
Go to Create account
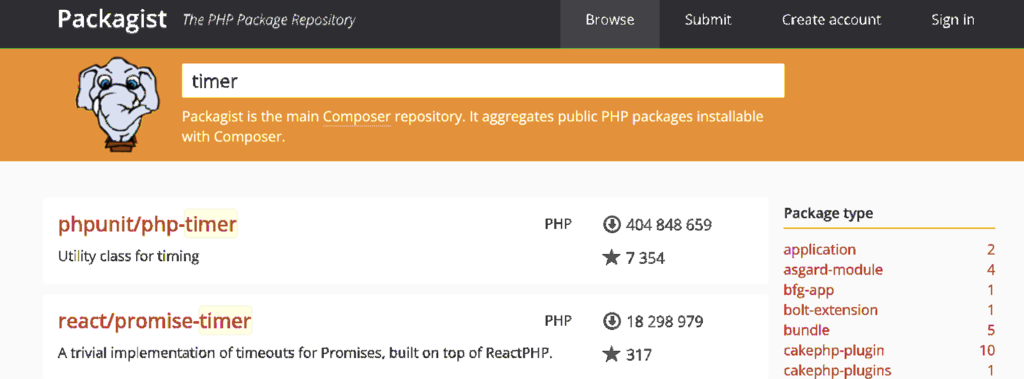click(x=831, y=20)
